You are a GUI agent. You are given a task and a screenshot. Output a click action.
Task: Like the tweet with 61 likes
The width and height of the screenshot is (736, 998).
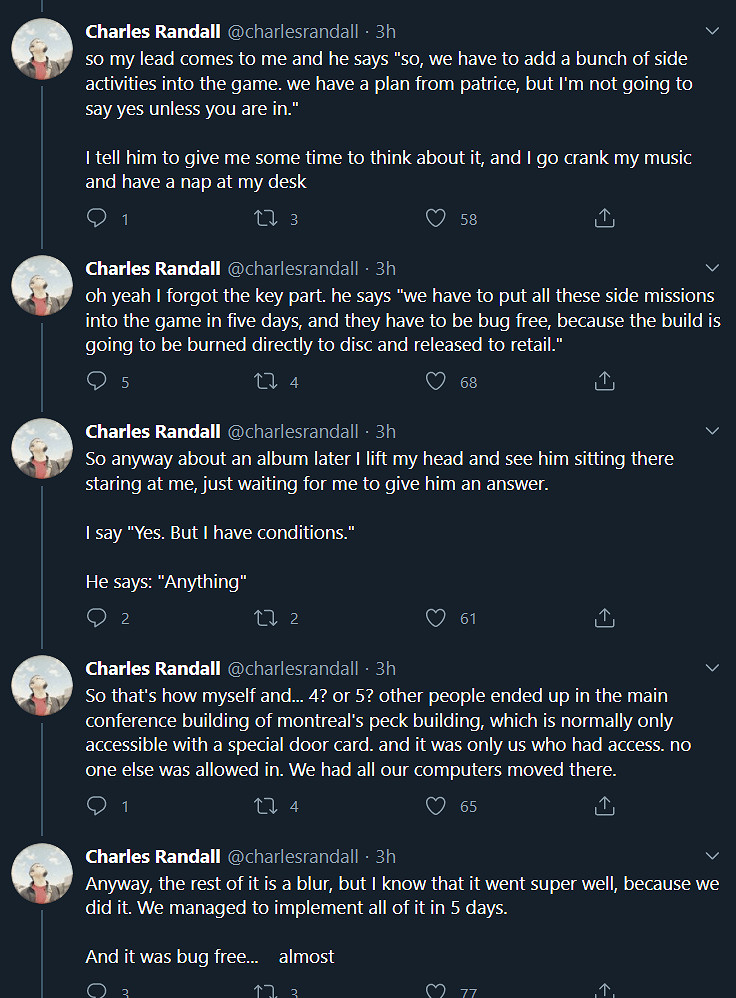point(435,618)
